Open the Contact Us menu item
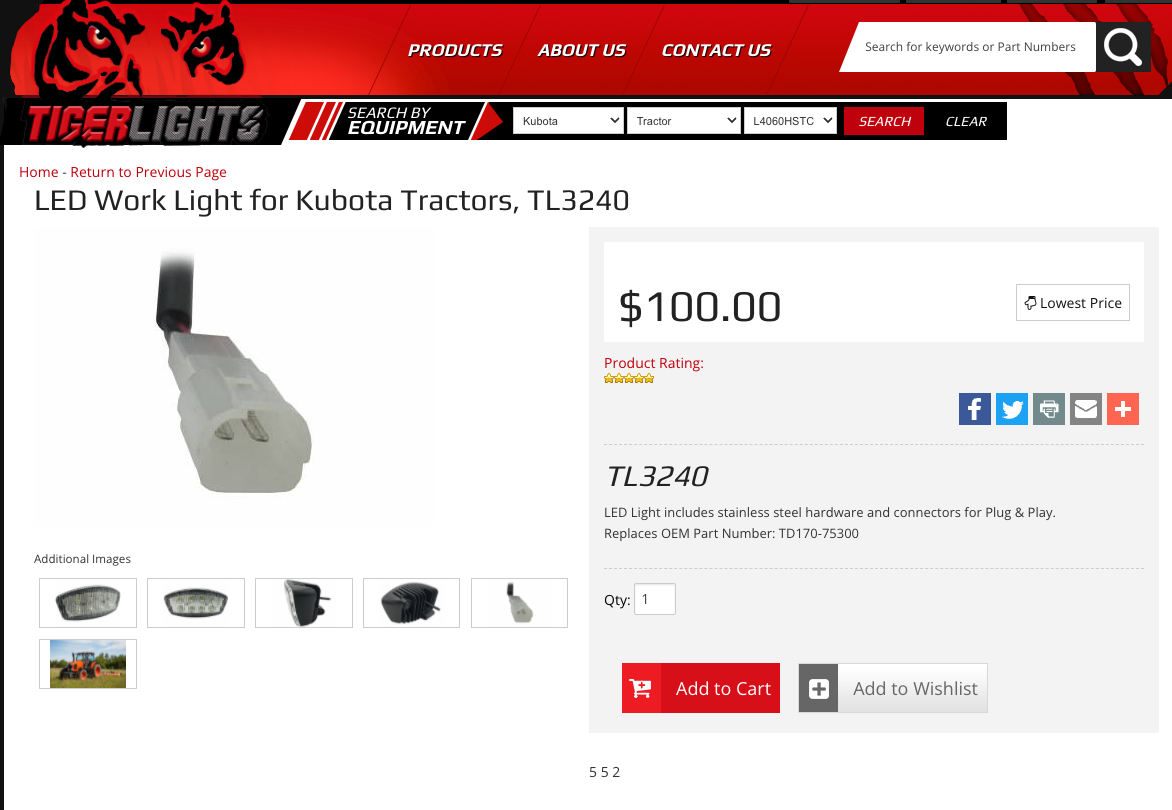The height and width of the screenshot is (810, 1172). 716,50
